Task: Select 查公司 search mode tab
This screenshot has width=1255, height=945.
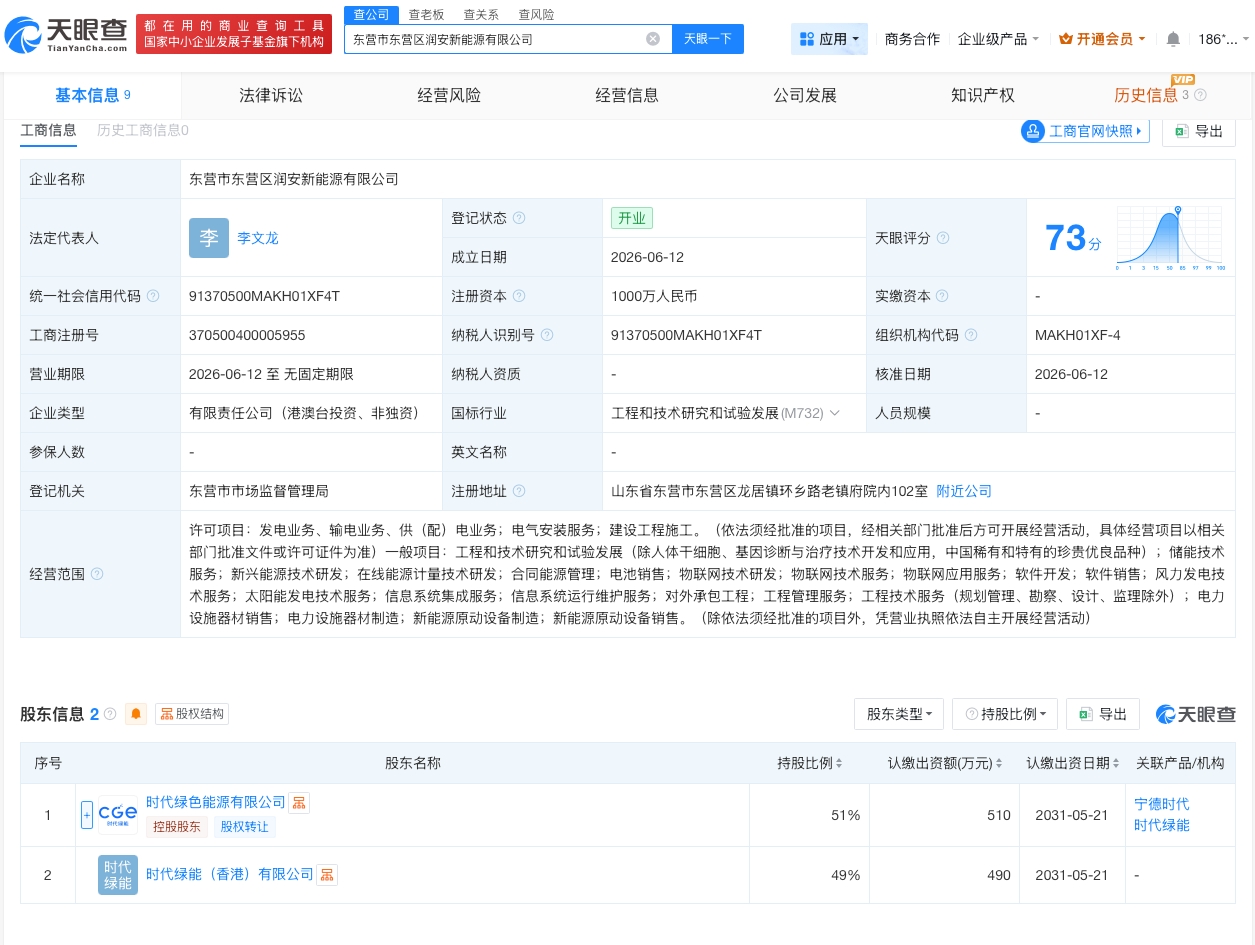Action: point(372,15)
